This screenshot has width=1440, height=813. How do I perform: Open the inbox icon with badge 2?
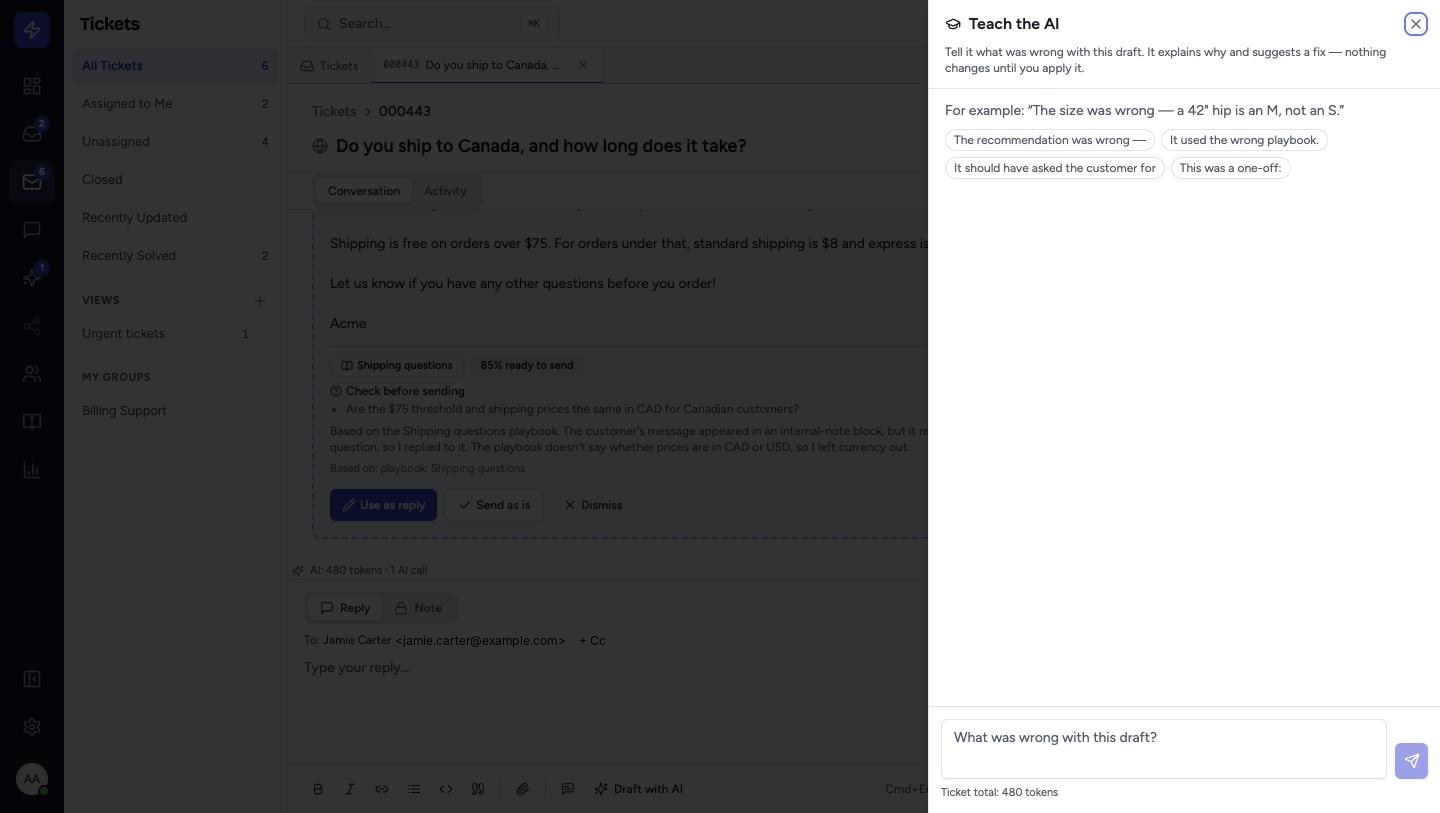point(32,134)
